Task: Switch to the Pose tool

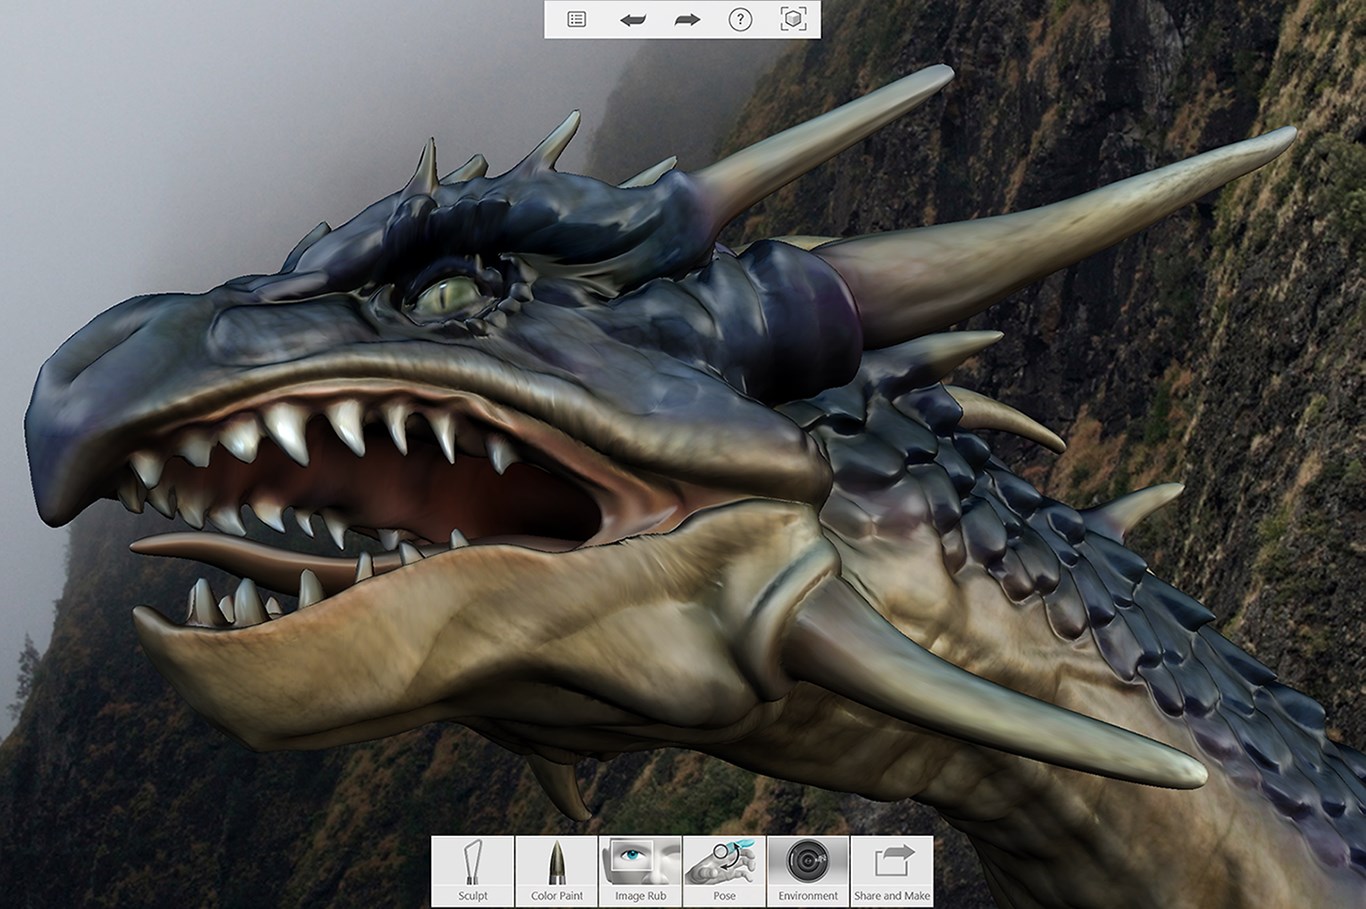Action: 724,871
